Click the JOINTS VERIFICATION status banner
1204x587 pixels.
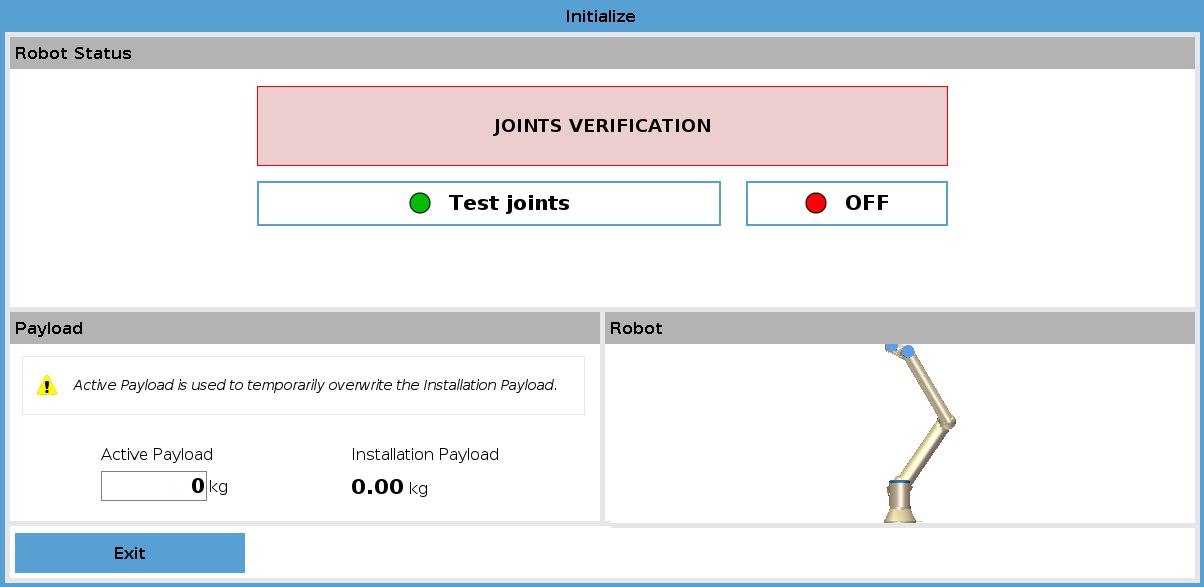click(602, 126)
